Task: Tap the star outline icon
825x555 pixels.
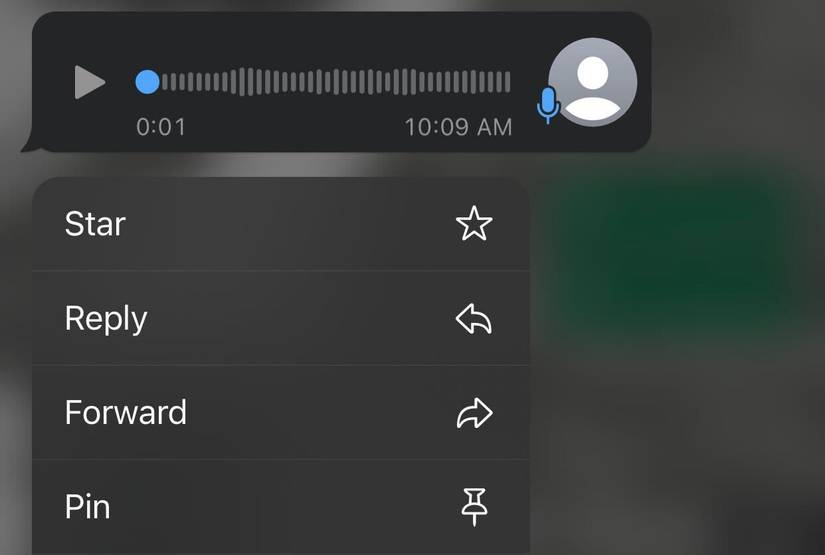Action: pos(474,224)
